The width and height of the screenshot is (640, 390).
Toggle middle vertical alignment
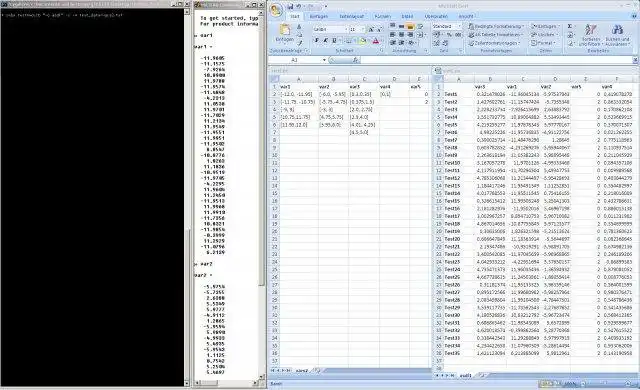401,27
